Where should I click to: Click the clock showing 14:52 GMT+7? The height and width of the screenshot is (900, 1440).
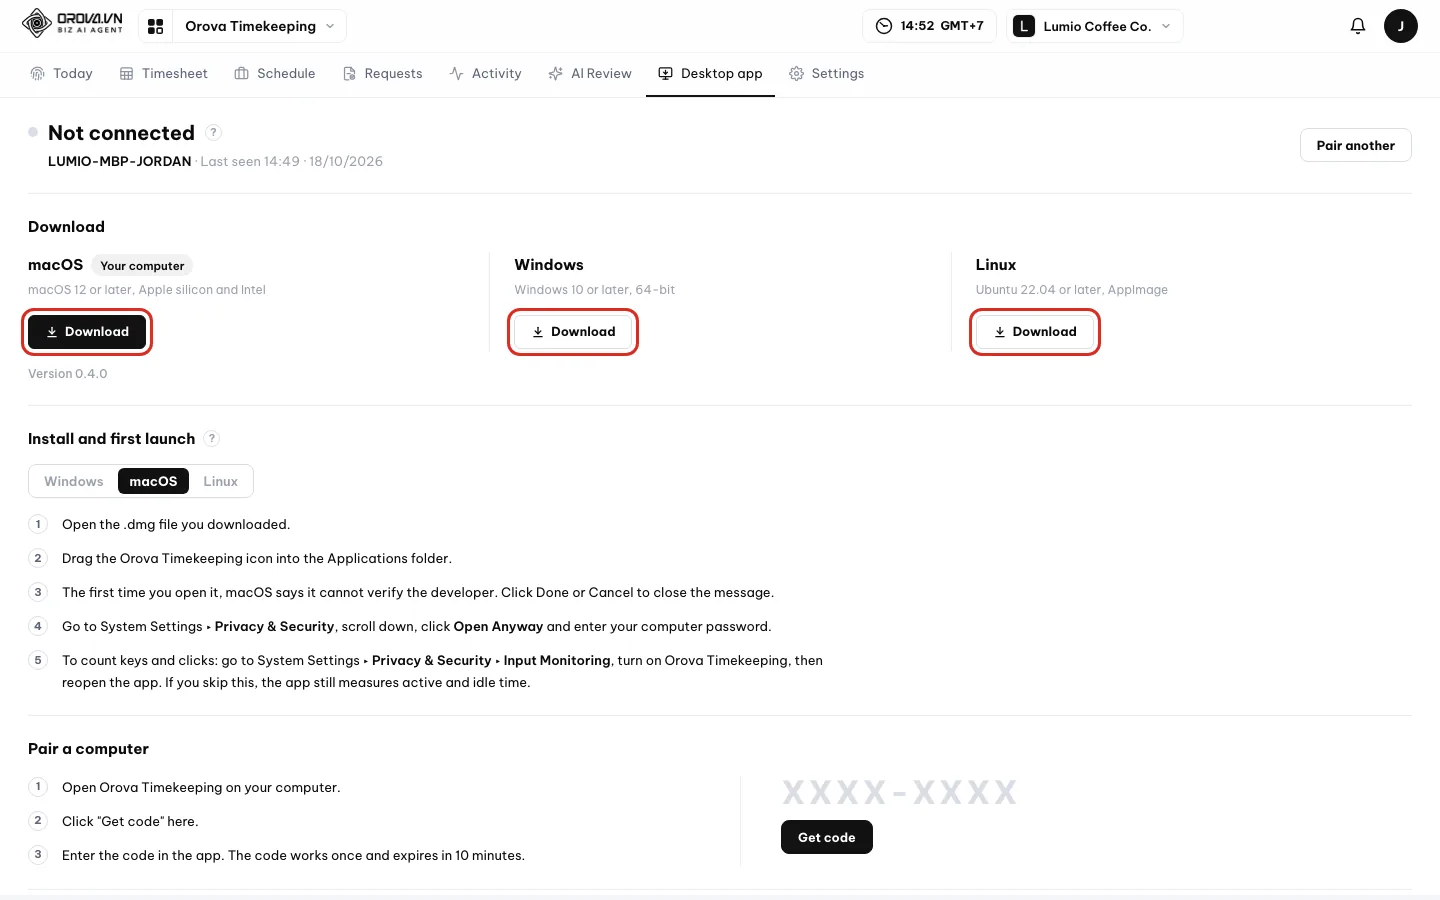[929, 26]
